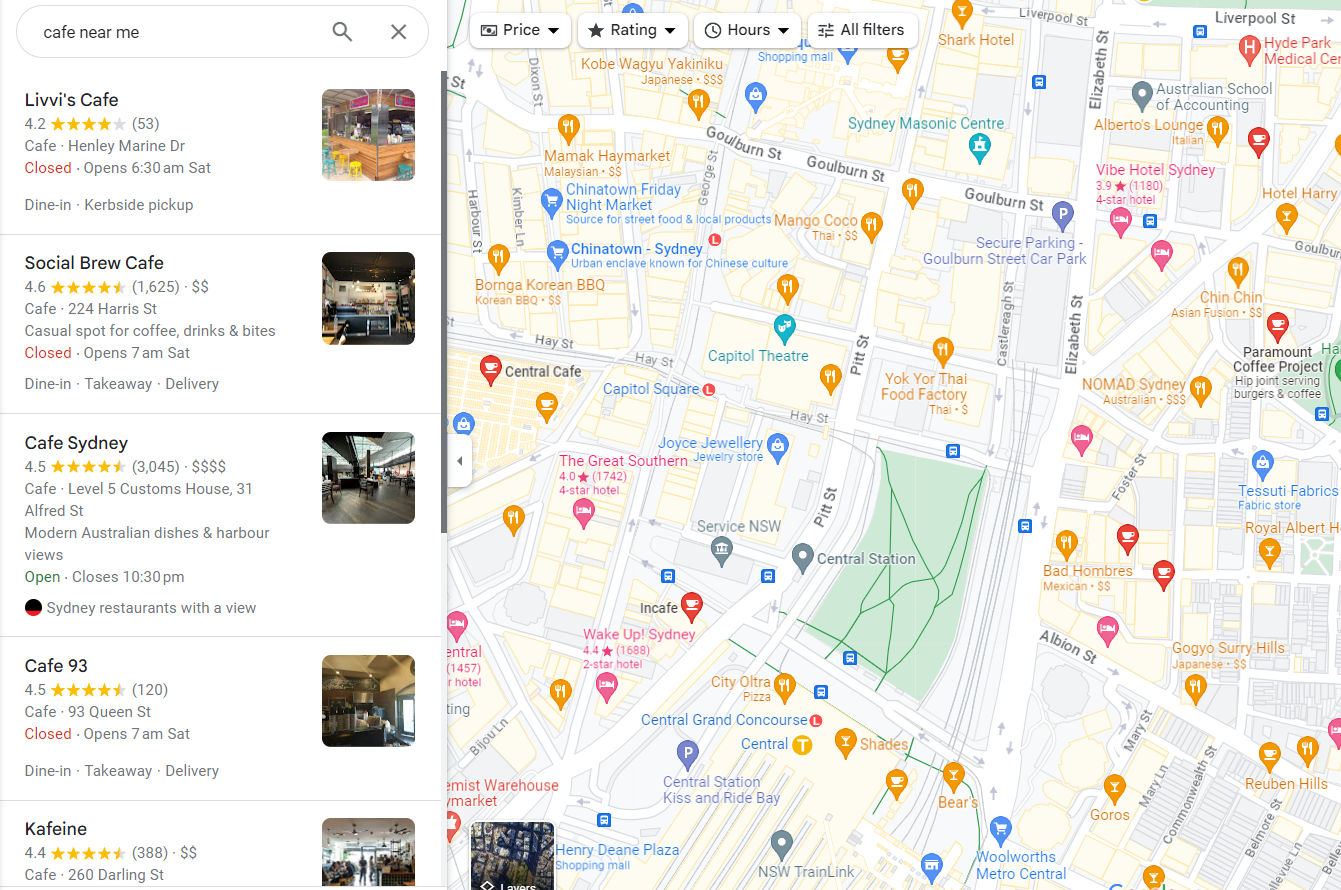Expand the Rating filter dropdown
Image resolution: width=1341 pixels, height=890 pixels.
pyautogui.click(x=633, y=30)
